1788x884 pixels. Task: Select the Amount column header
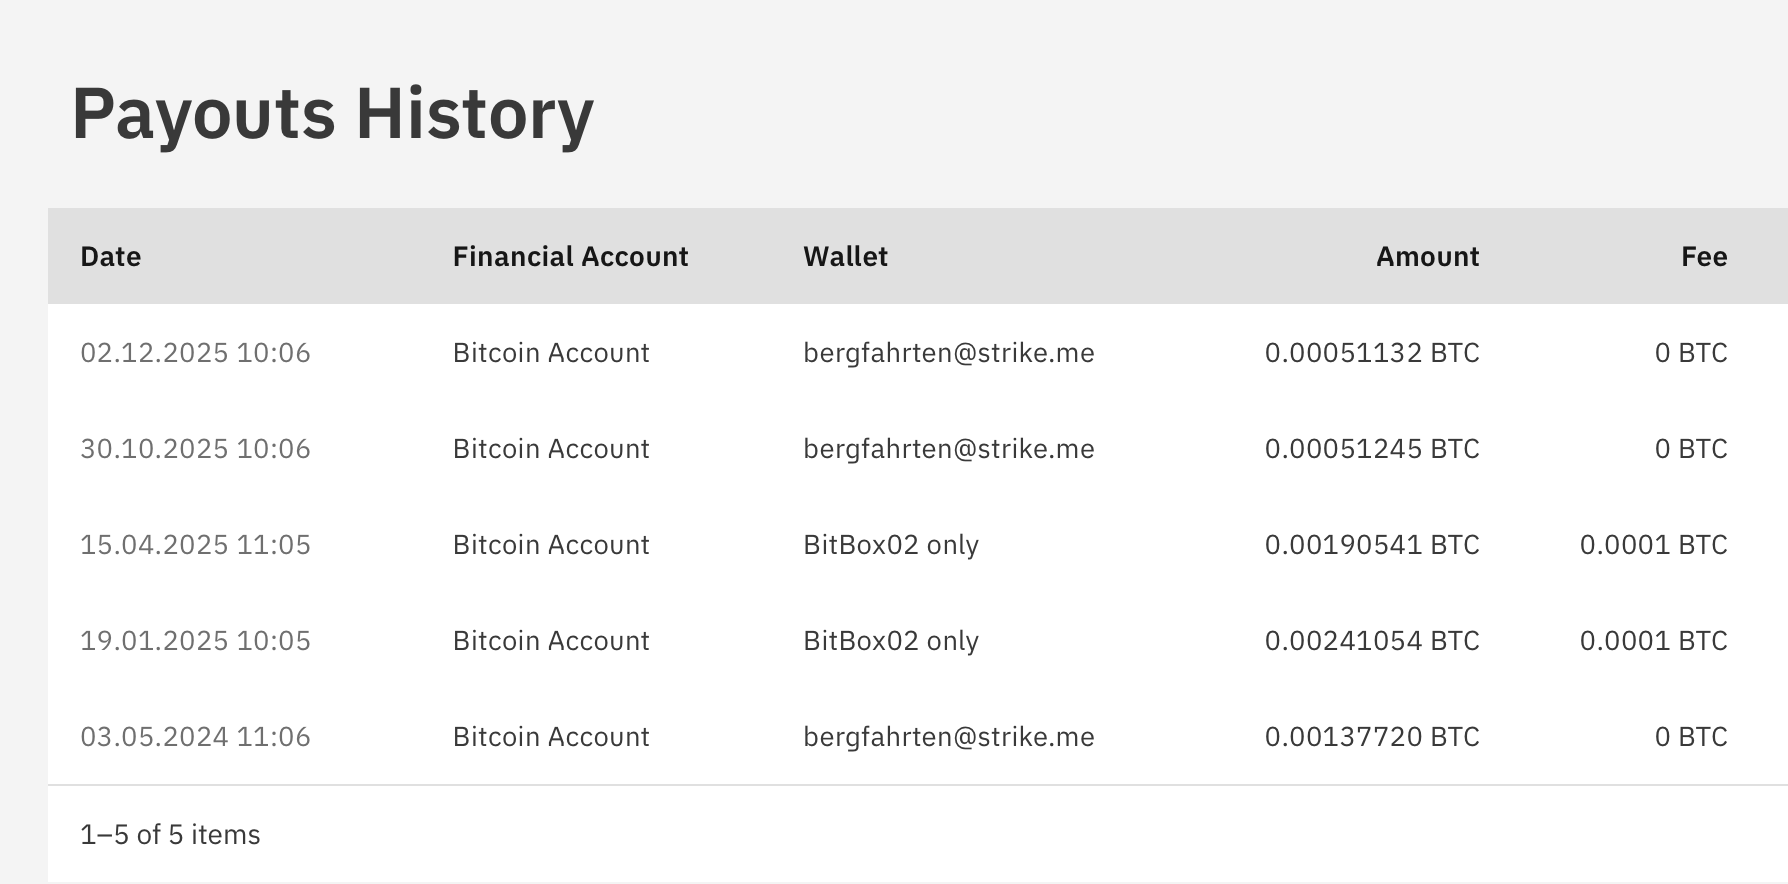pyautogui.click(x=1427, y=257)
